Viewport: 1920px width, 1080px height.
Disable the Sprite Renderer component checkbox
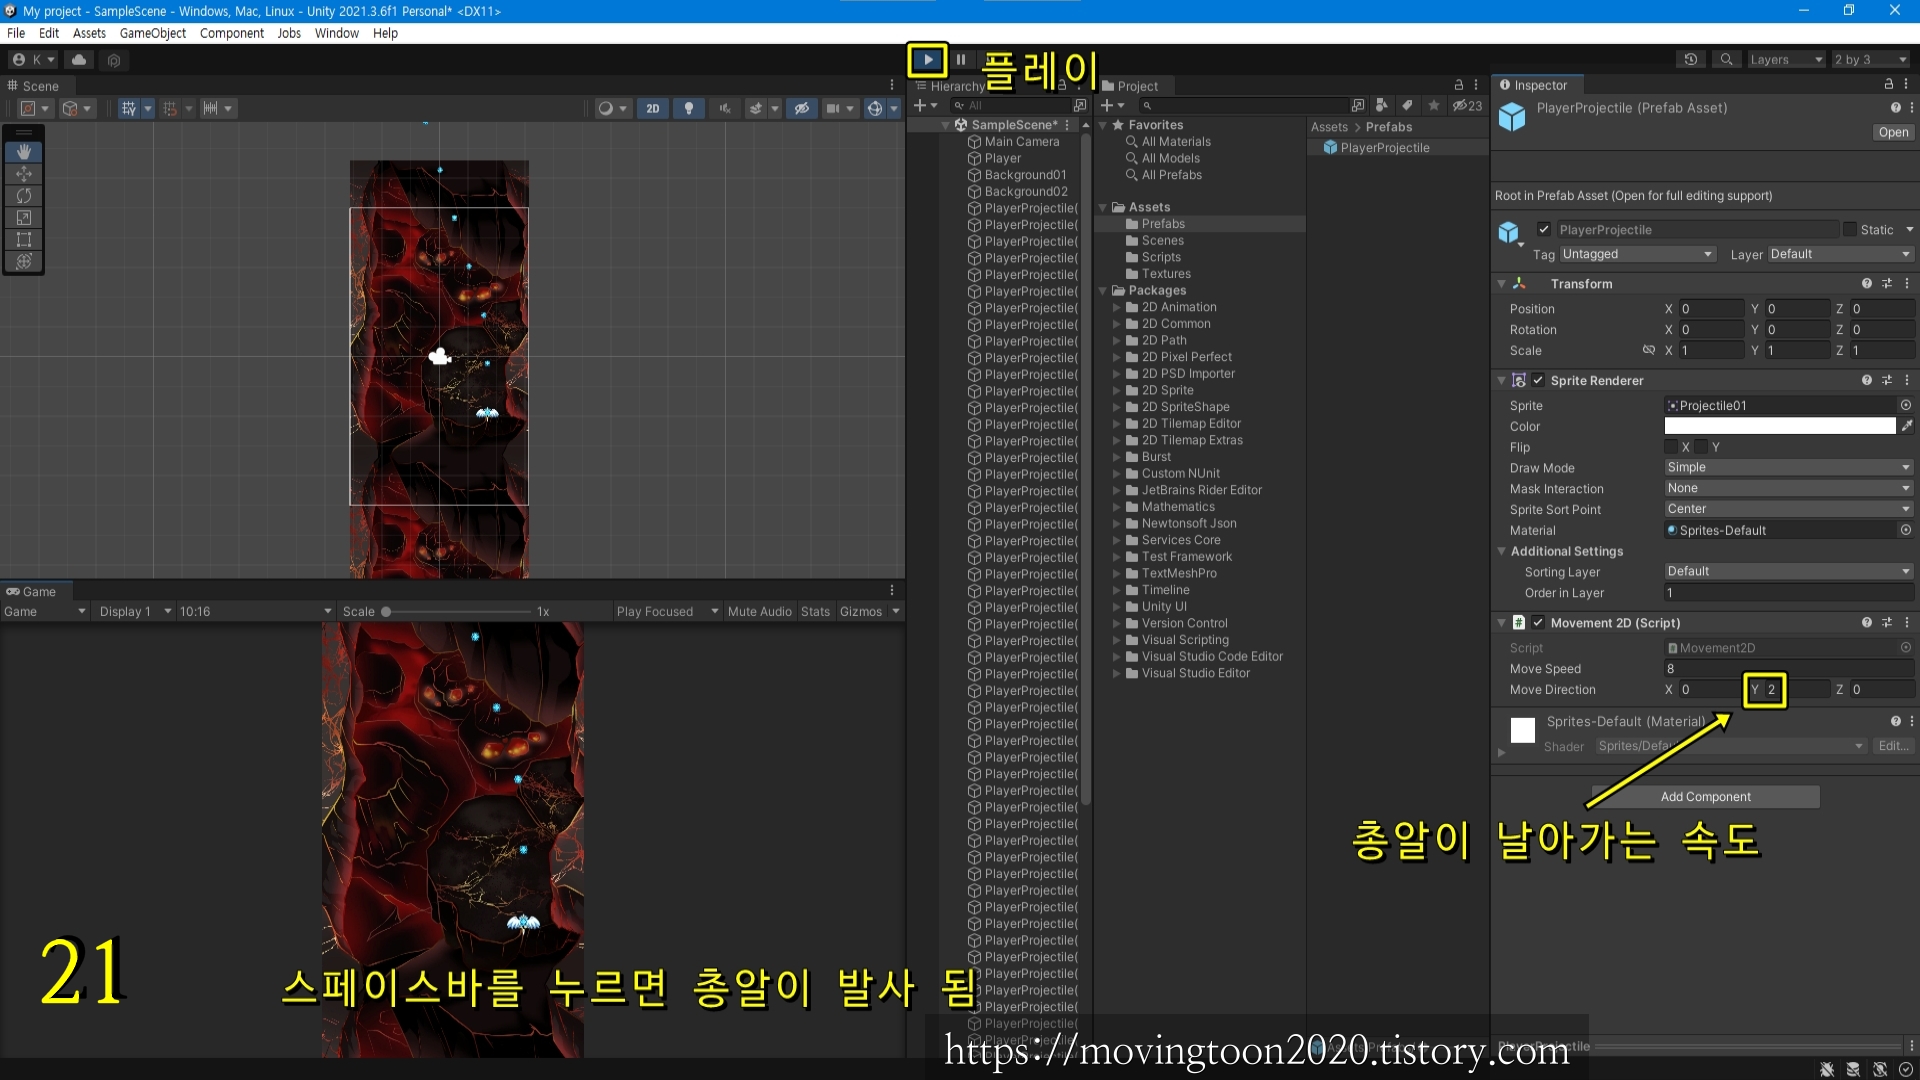click(x=1538, y=381)
